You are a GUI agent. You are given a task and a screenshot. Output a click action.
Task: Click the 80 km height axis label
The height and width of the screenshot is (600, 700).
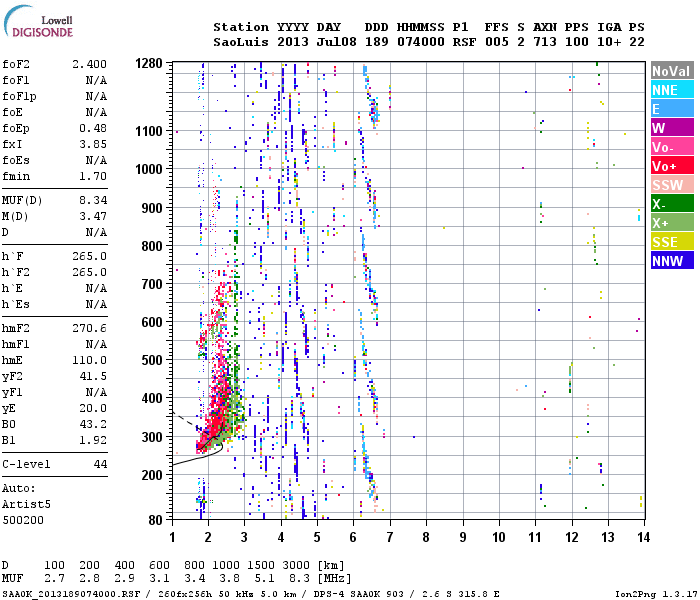tap(155, 520)
